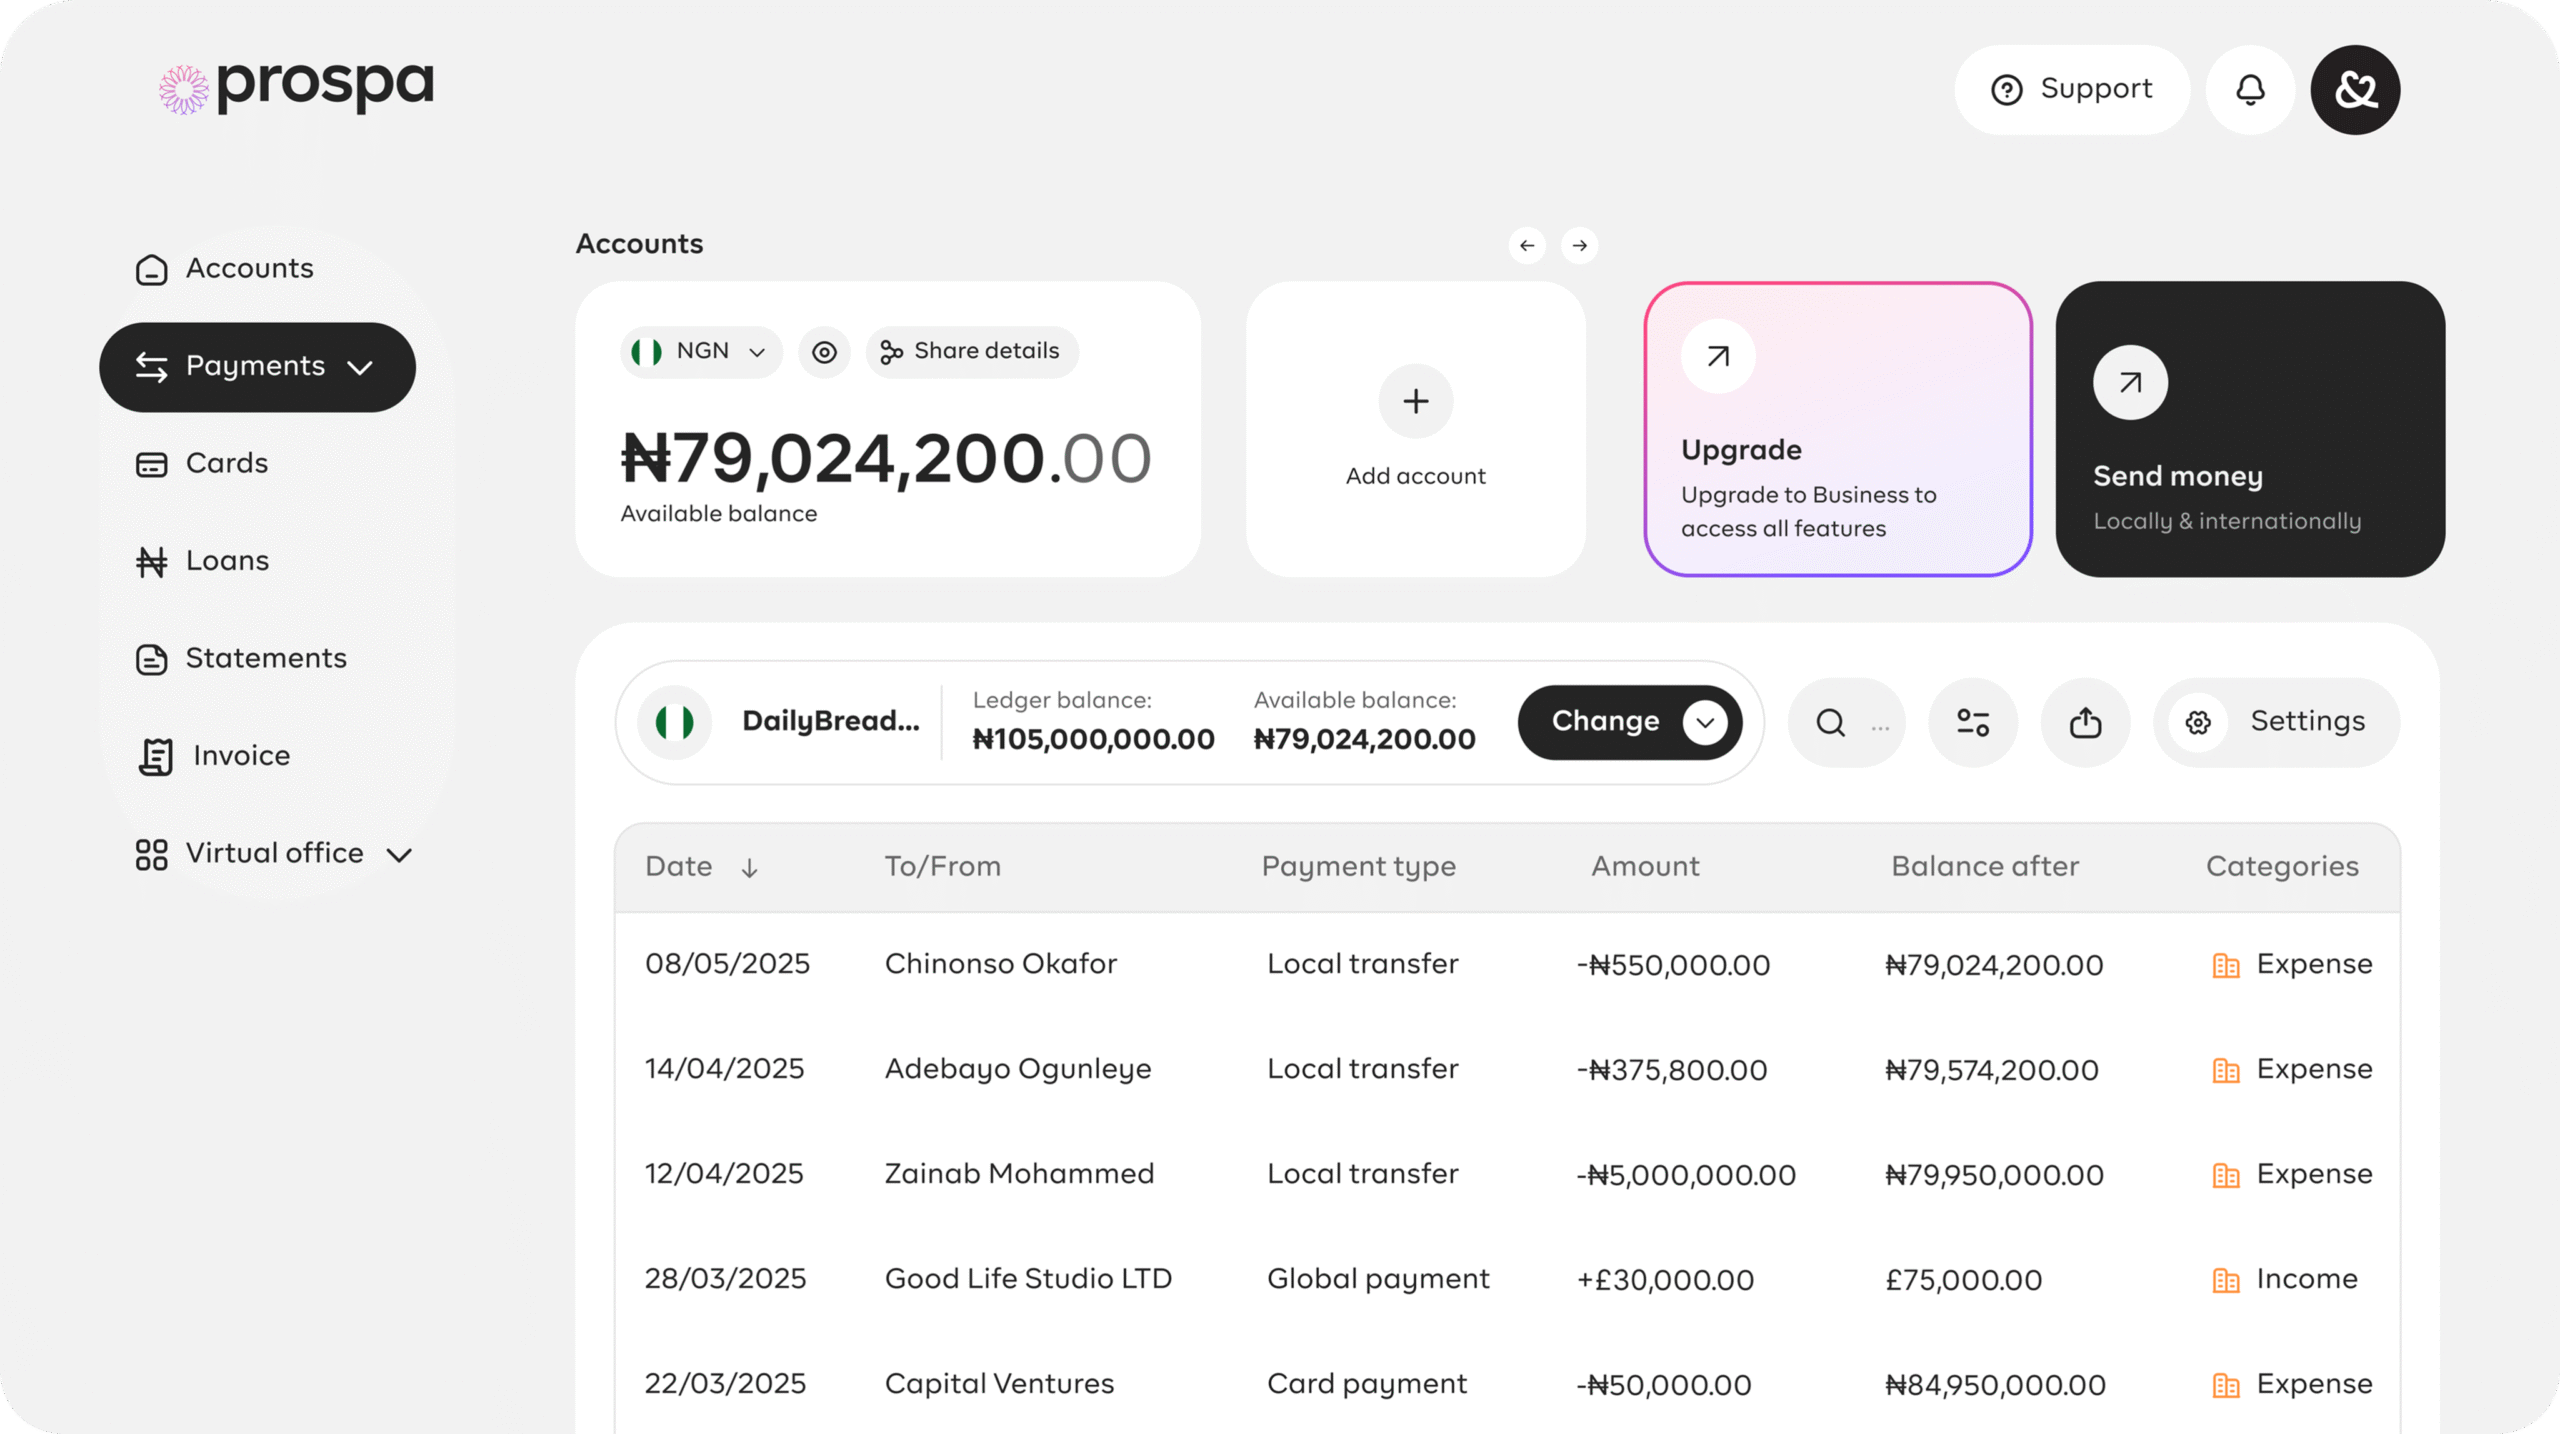Click the Amount column header
The height and width of the screenshot is (1434, 2560).
1645,866
